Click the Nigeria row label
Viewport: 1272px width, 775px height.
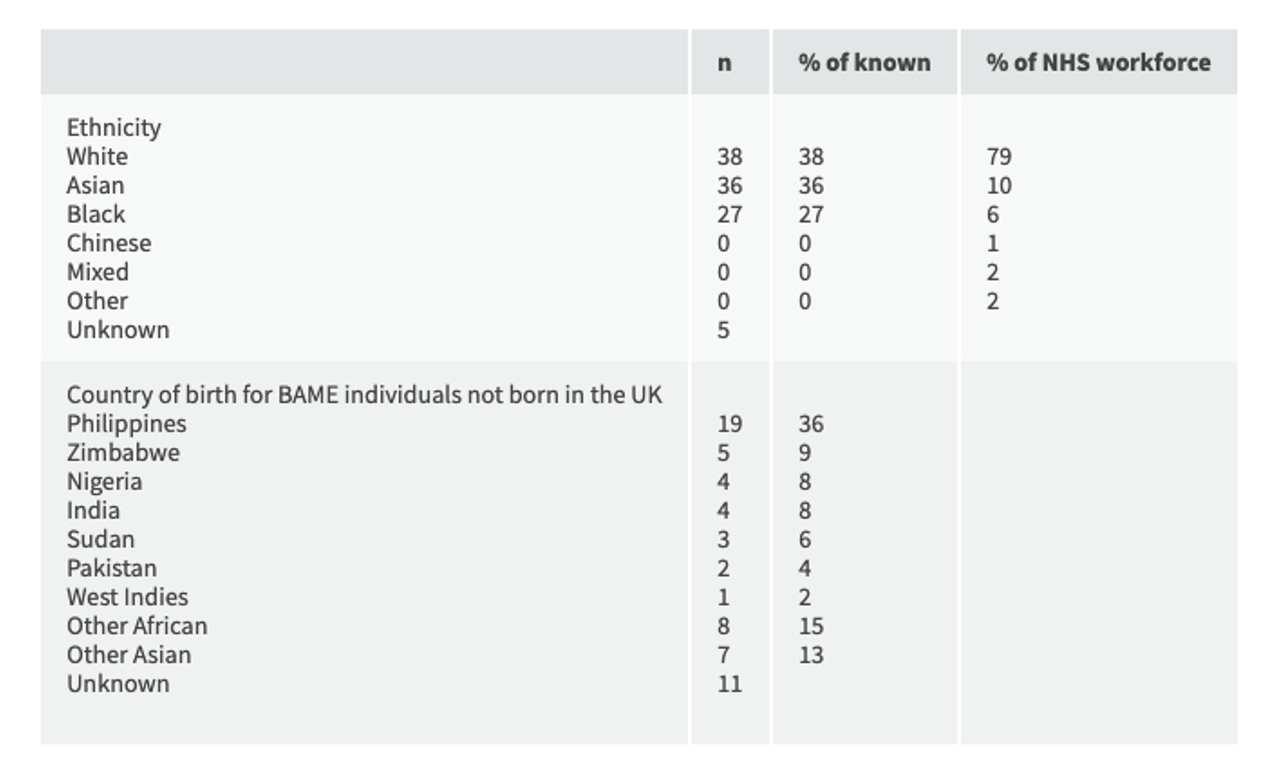104,482
